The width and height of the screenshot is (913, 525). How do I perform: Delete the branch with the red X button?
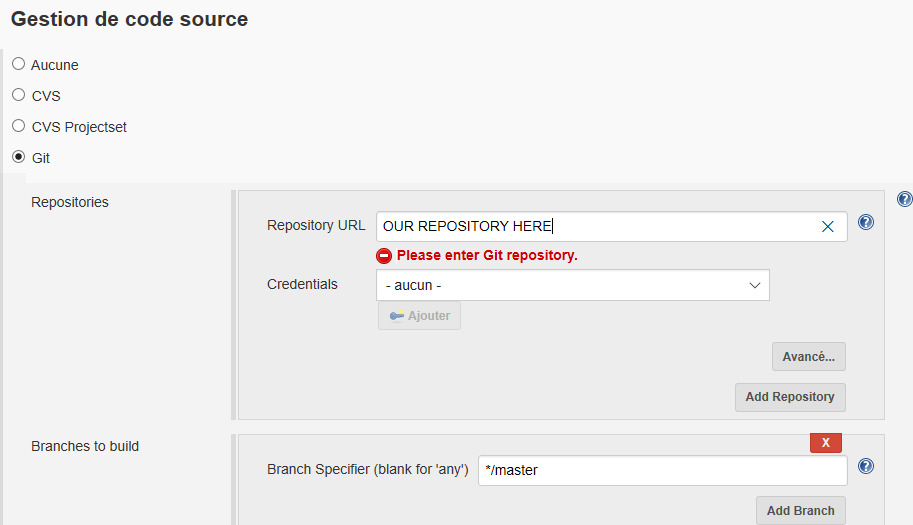[825, 442]
